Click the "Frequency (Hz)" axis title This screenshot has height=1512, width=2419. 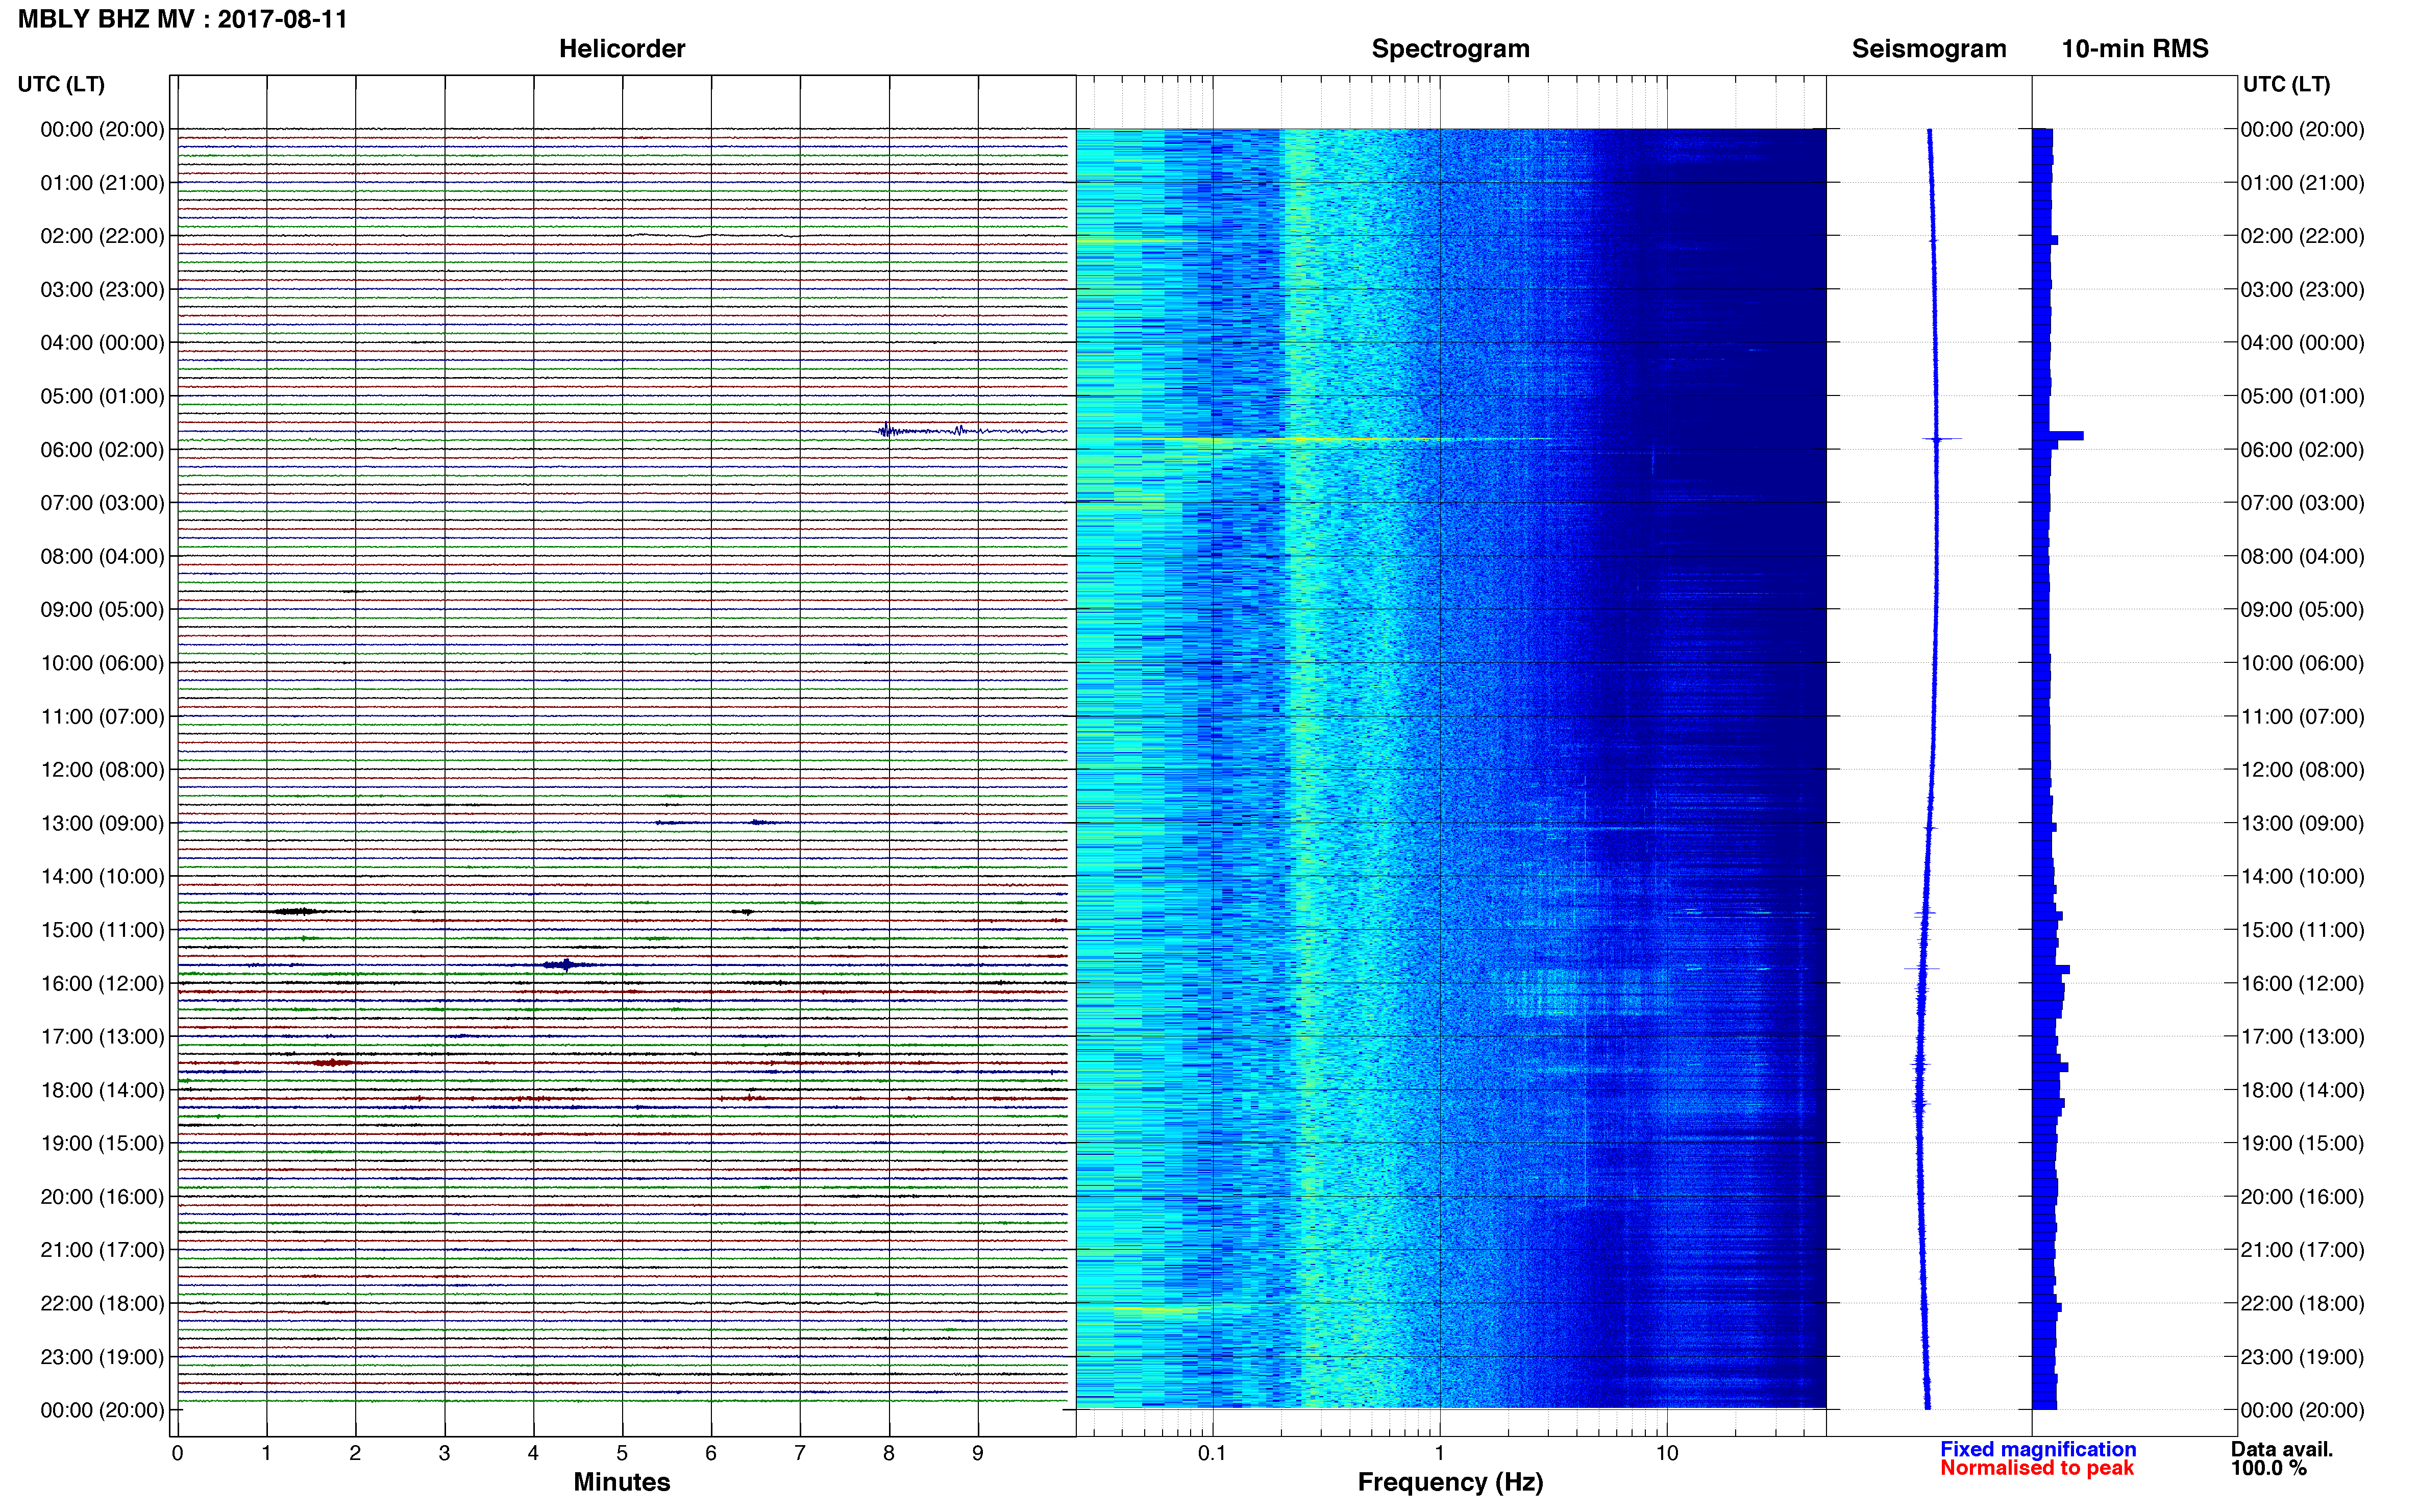pos(1450,1482)
